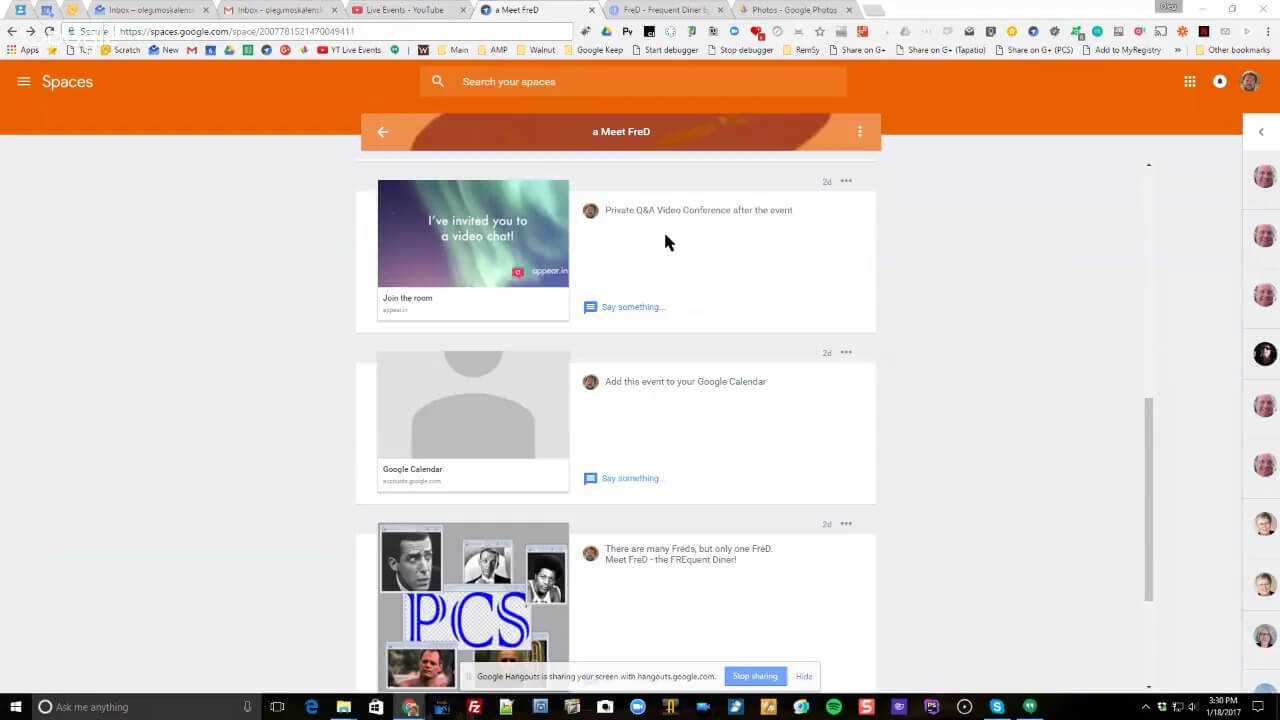The height and width of the screenshot is (720, 1280).
Task: Open the Spaces hamburger menu
Action: 24,82
